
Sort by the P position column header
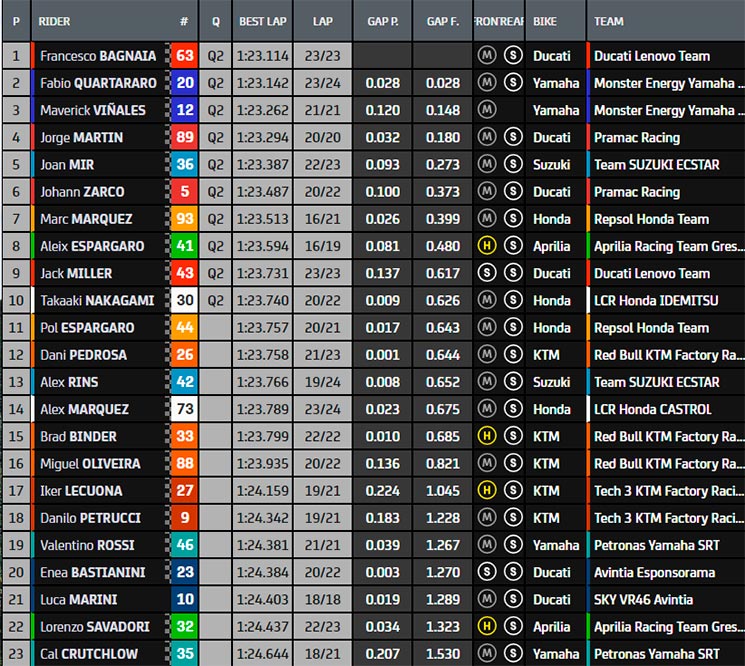click(16, 21)
